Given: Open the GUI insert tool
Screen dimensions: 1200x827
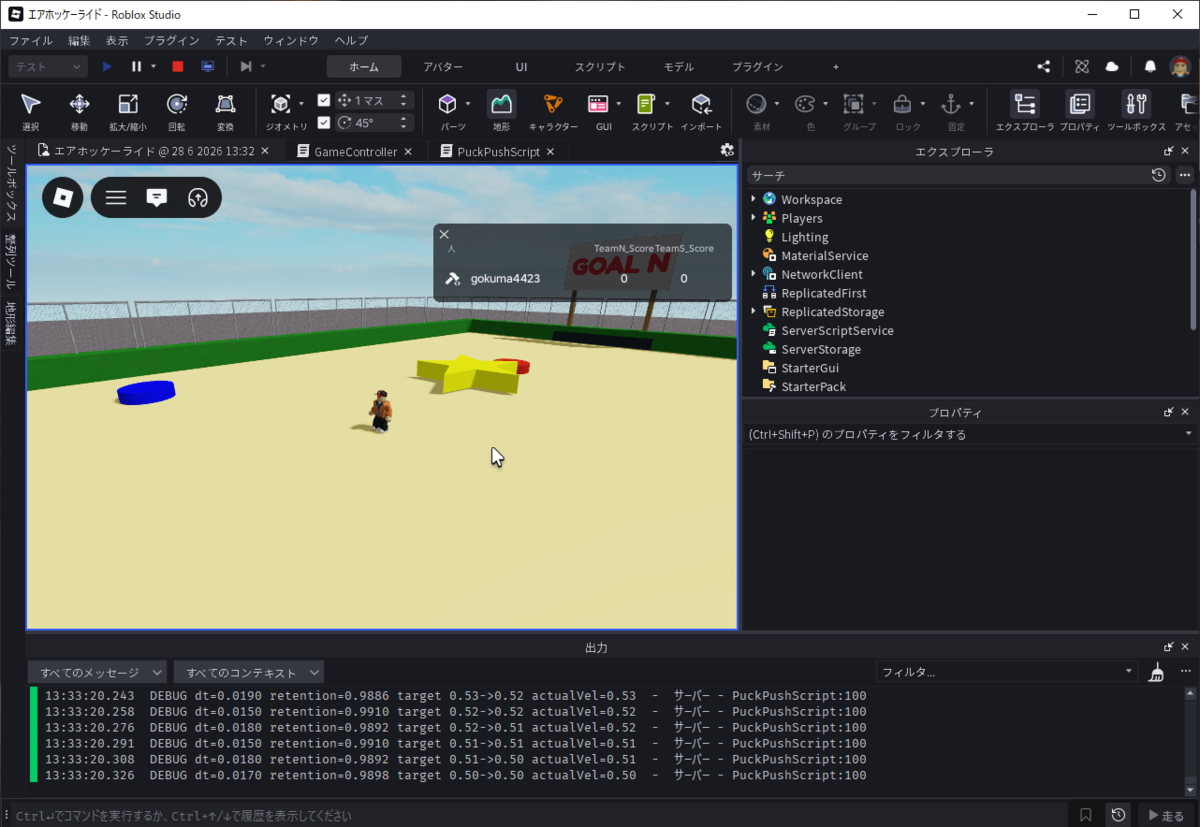Looking at the screenshot, I should point(598,104).
